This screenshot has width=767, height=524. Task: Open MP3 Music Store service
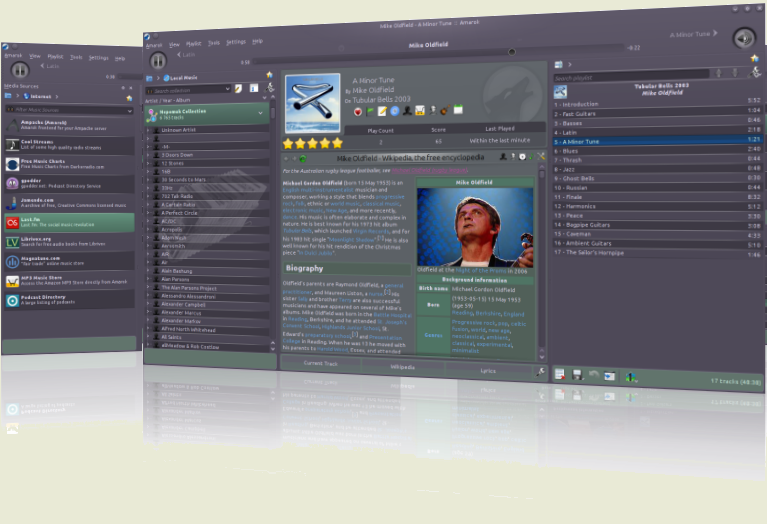tap(69, 280)
